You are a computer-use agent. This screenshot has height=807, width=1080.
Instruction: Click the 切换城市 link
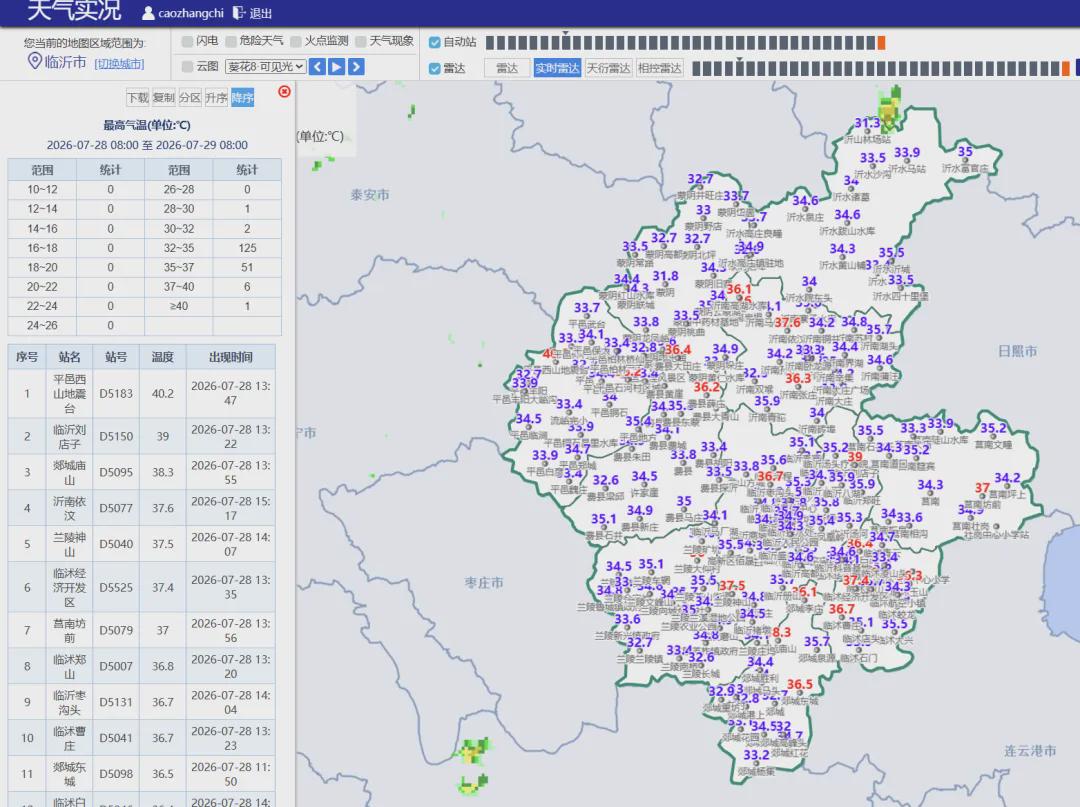tap(120, 64)
